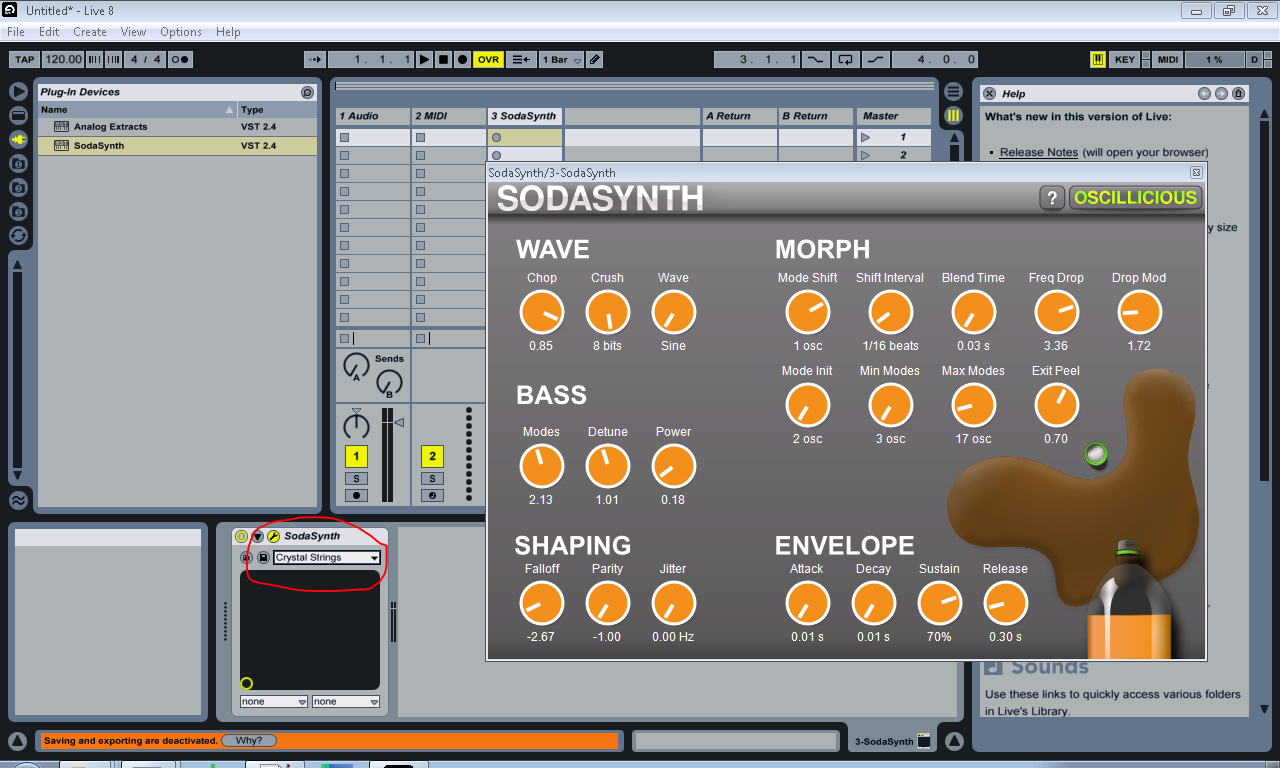1280x768 pixels.
Task: Open the Hot-Swap browser icon
Action: click(x=18, y=235)
